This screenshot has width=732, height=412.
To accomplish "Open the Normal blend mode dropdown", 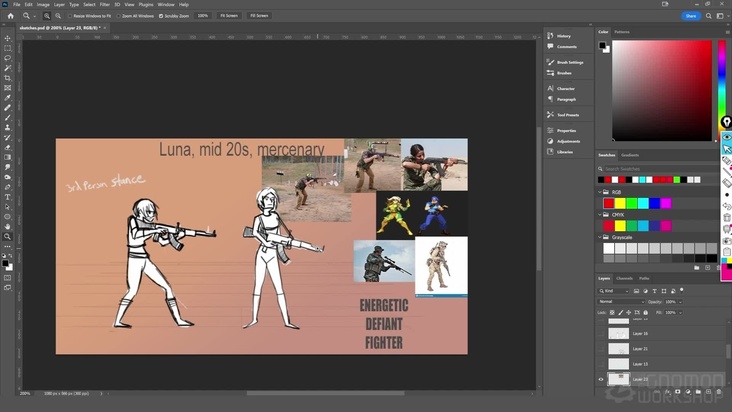I will point(620,301).
